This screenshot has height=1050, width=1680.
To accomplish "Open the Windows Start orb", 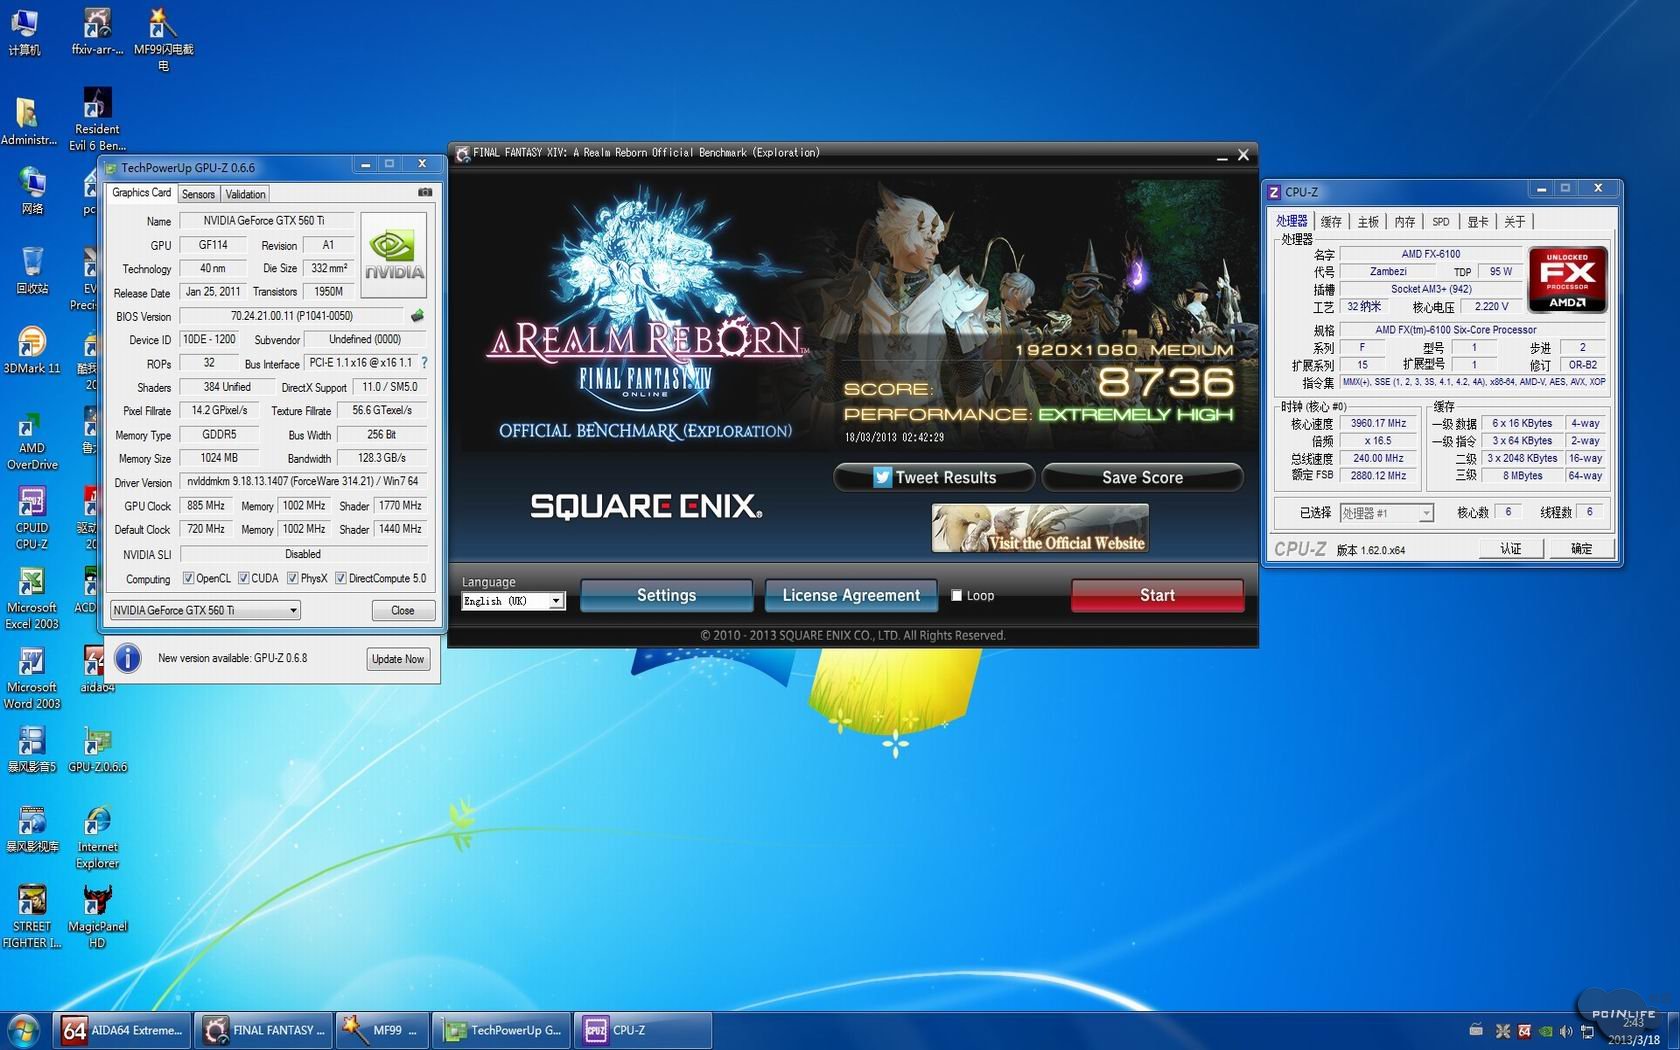I will [x=23, y=1030].
